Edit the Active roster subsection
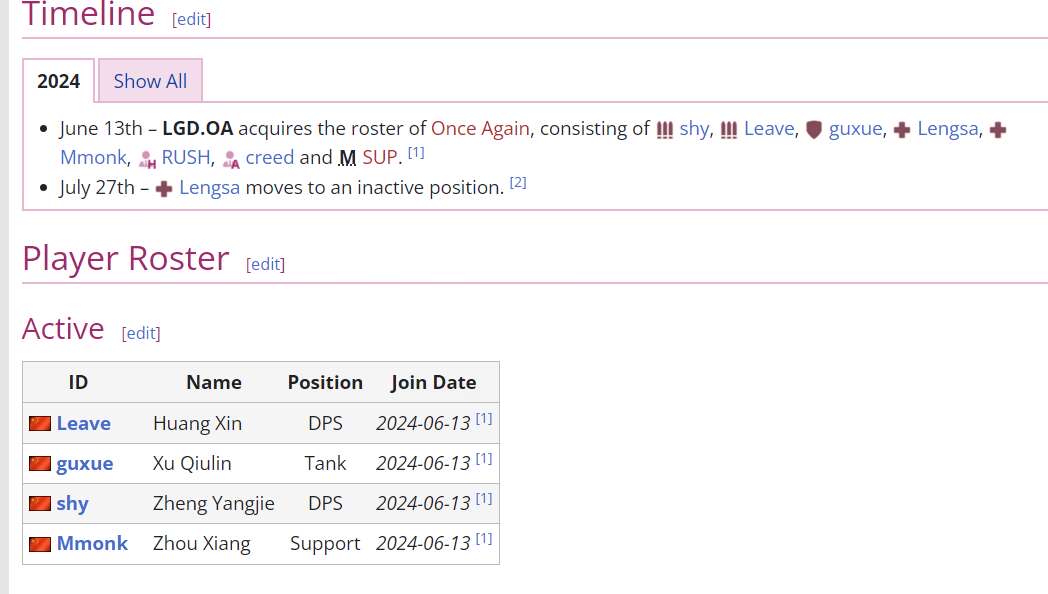The image size is (1048, 594). pyautogui.click(x=140, y=333)
